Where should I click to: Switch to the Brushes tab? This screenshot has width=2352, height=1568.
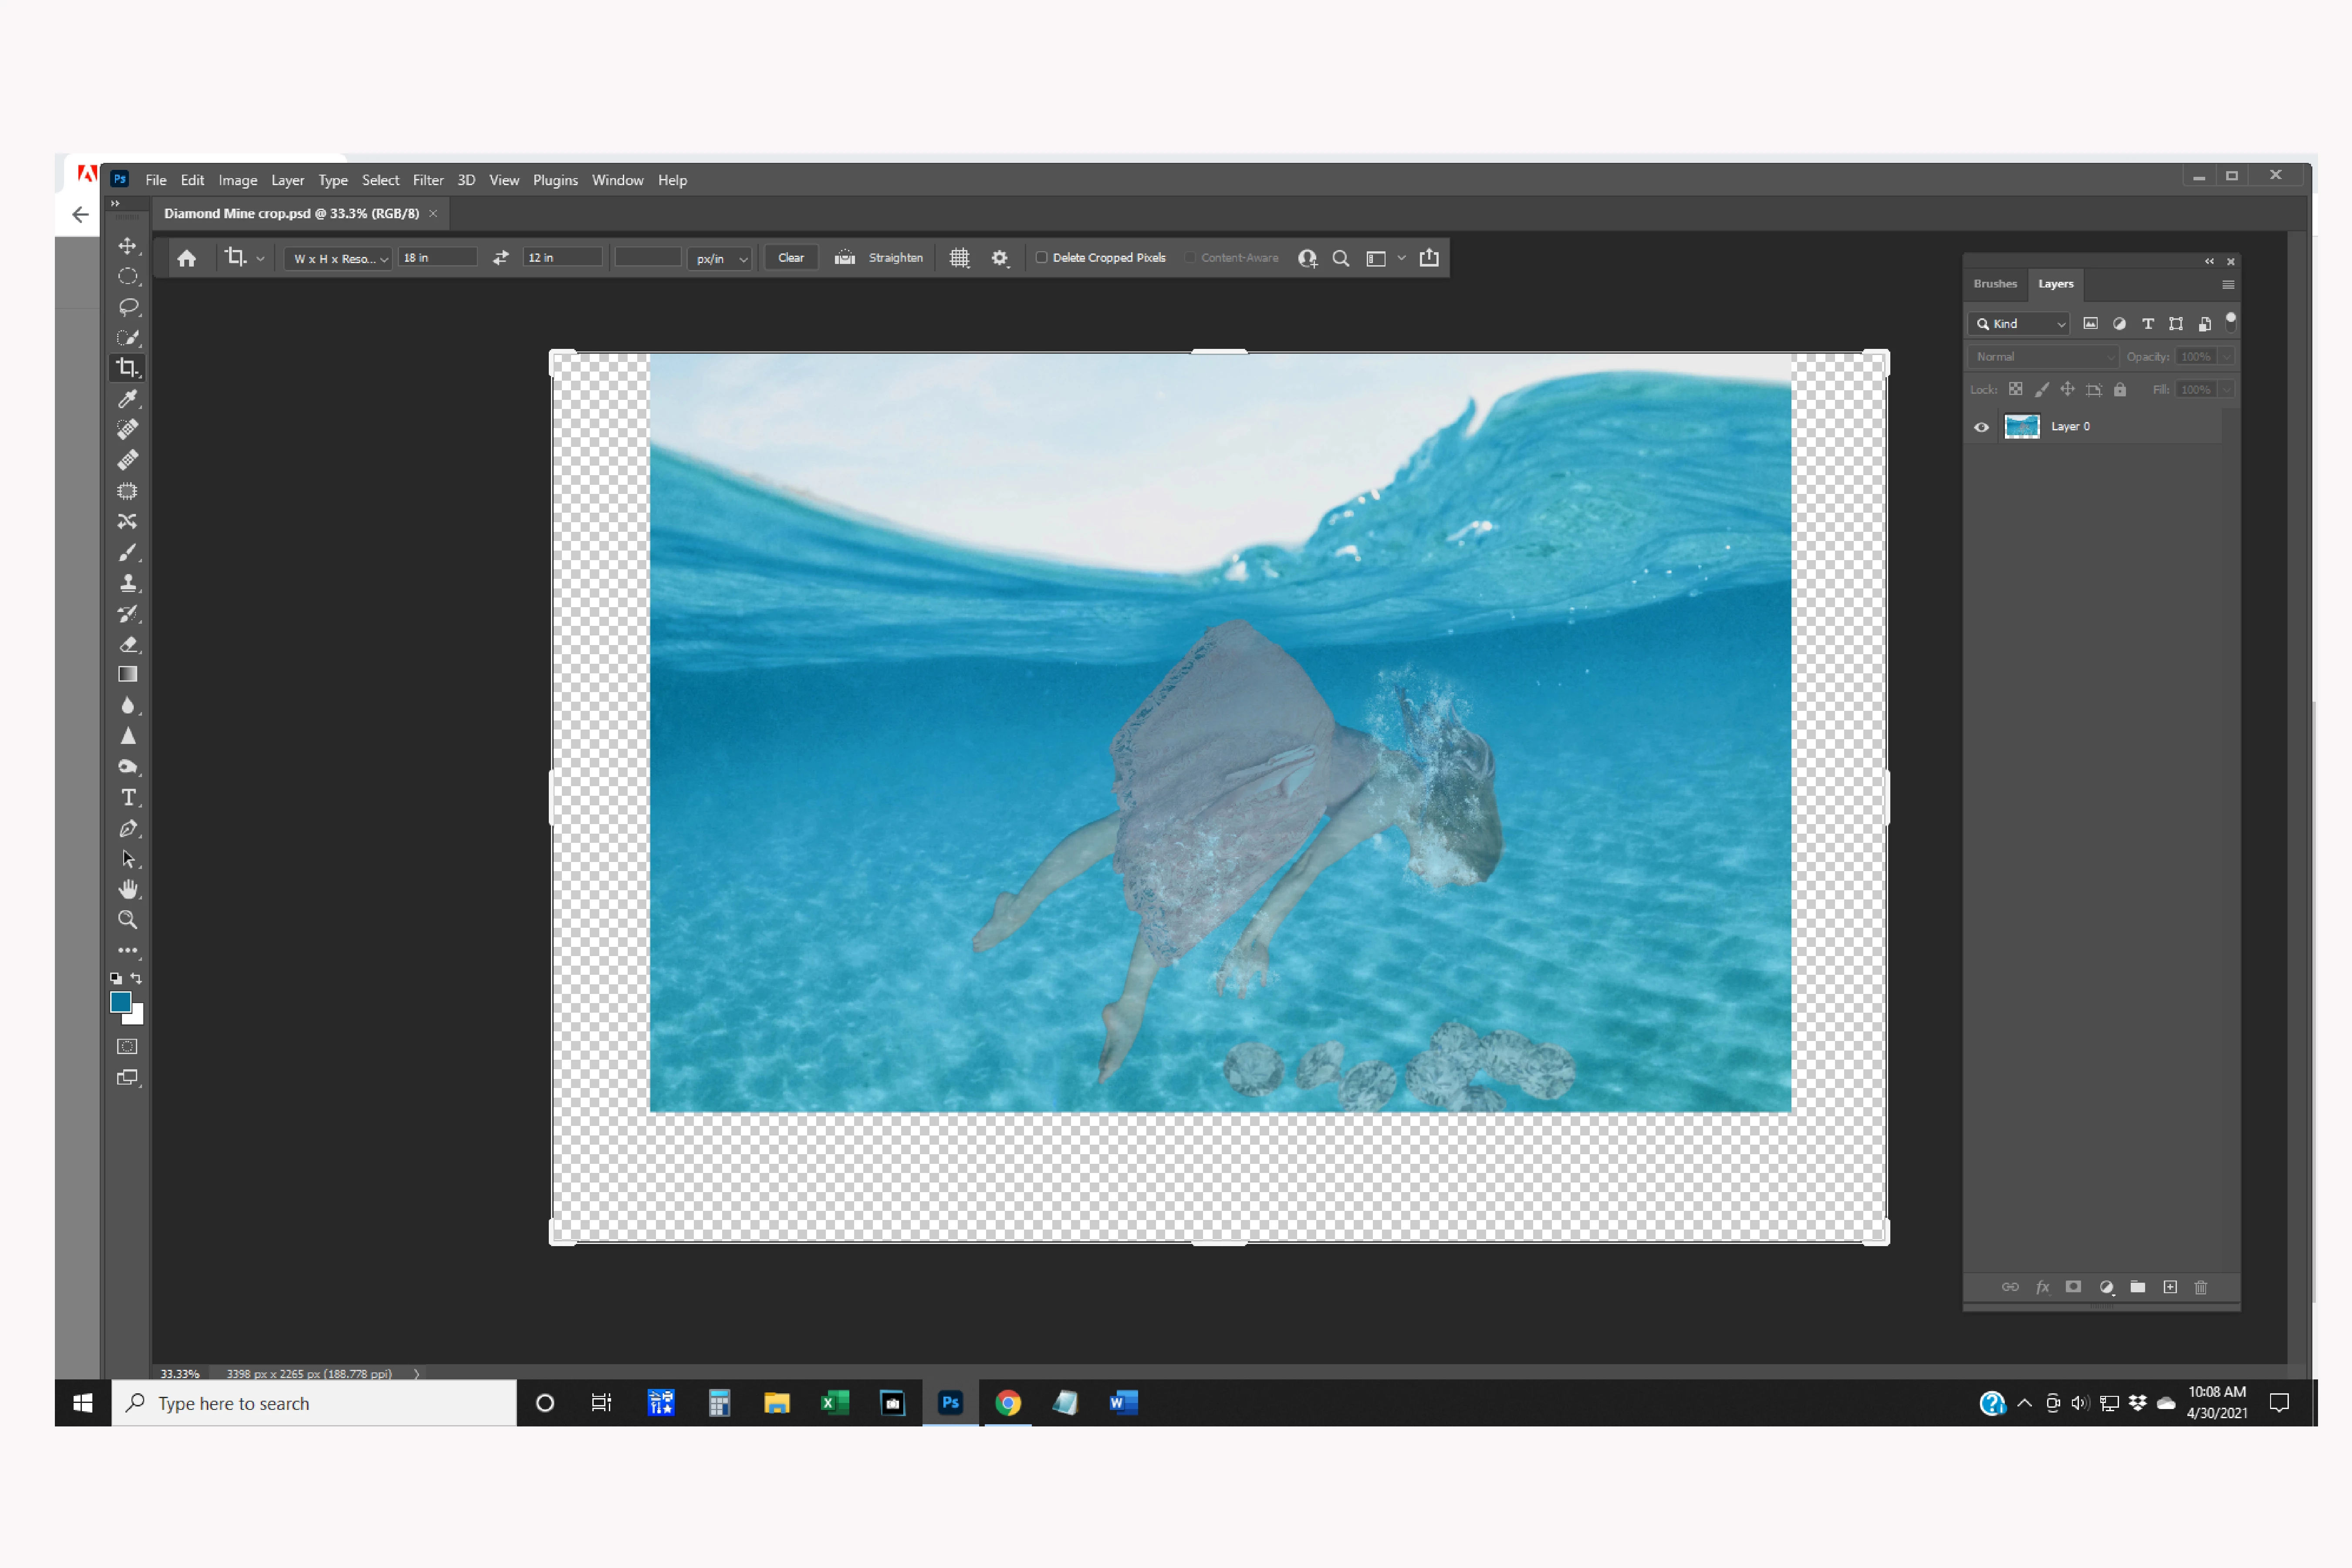1994,284
